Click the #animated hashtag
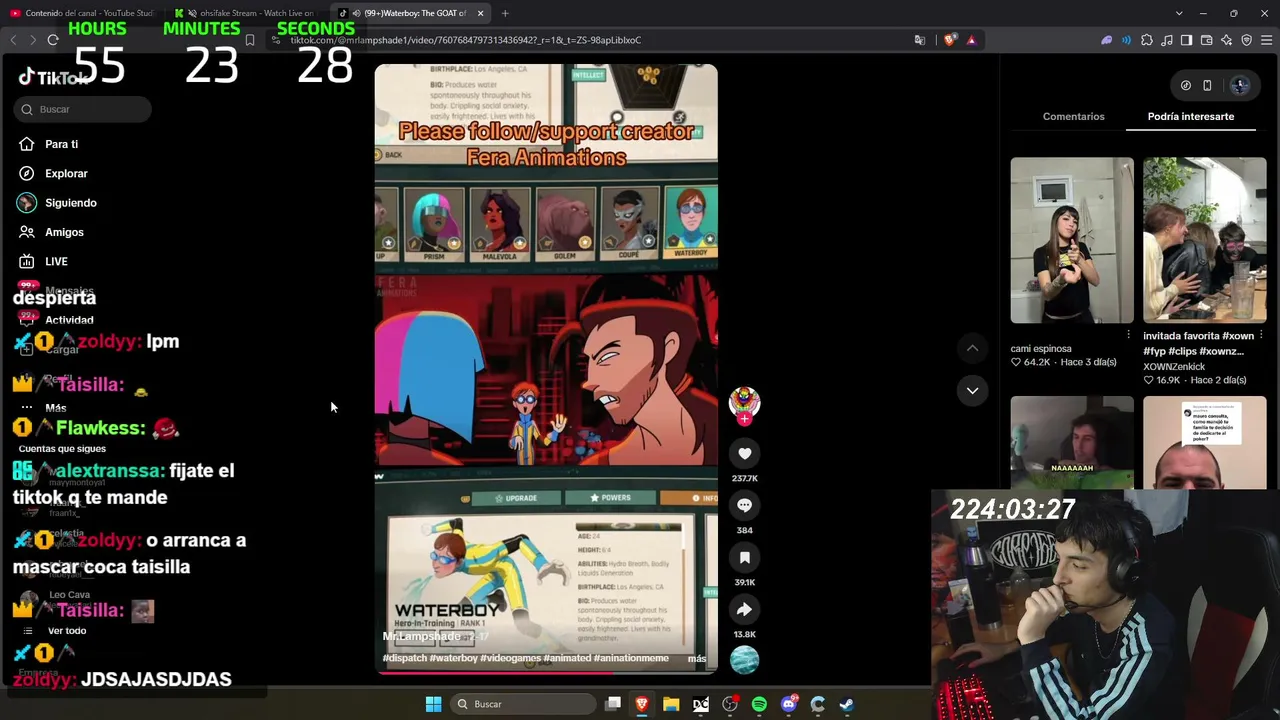The height and width of the screenshot is (720, 1280). [x=567, y=658]
